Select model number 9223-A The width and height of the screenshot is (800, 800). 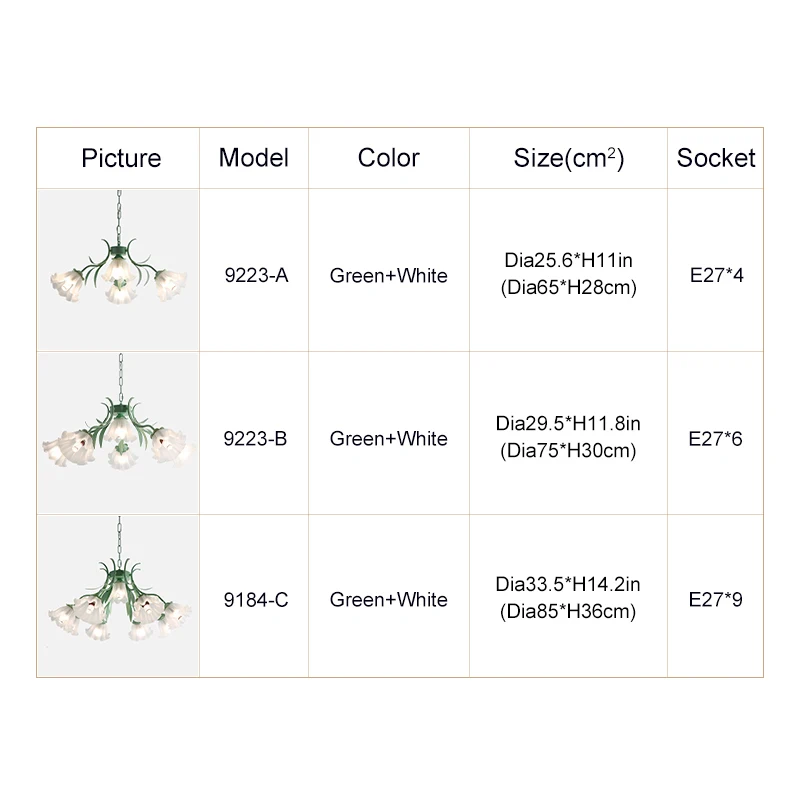[x=256, y=275]
